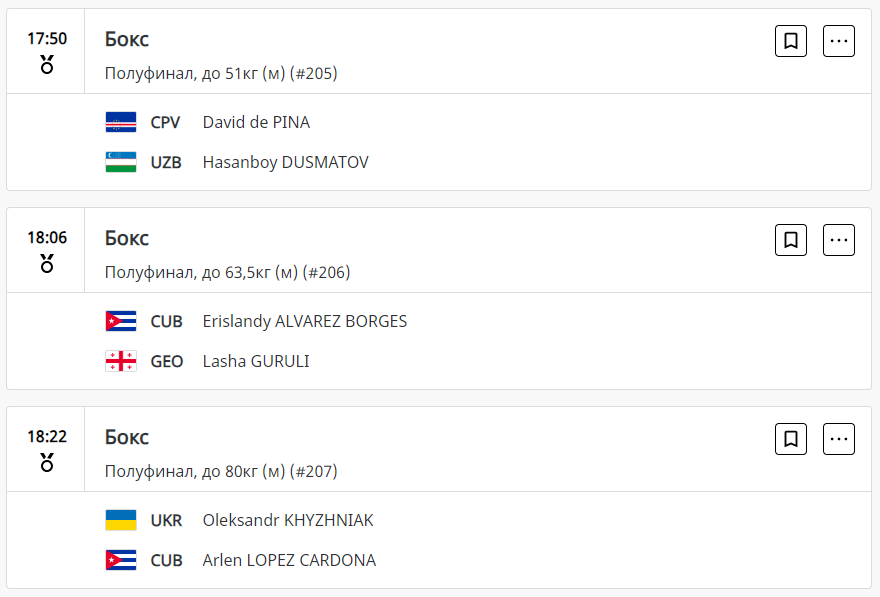
Task: Click Cuba flag beside Arlen Lopez Cardona
Action: (121, 560)
